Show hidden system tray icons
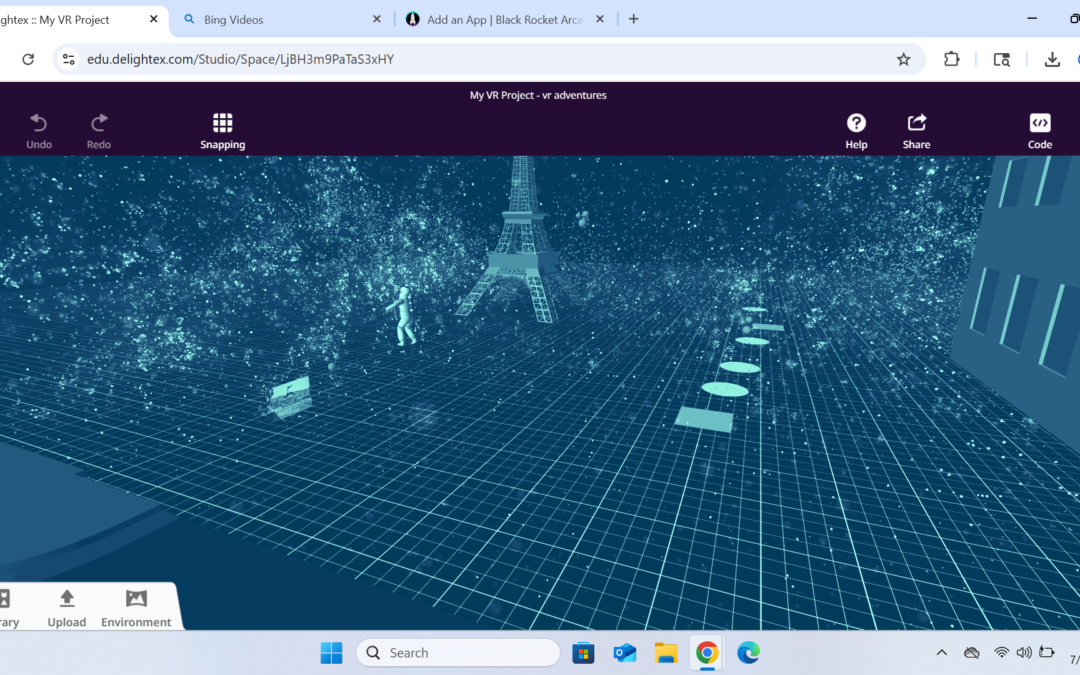Screen dimensions: 1080x675 (x=942, y=652)
